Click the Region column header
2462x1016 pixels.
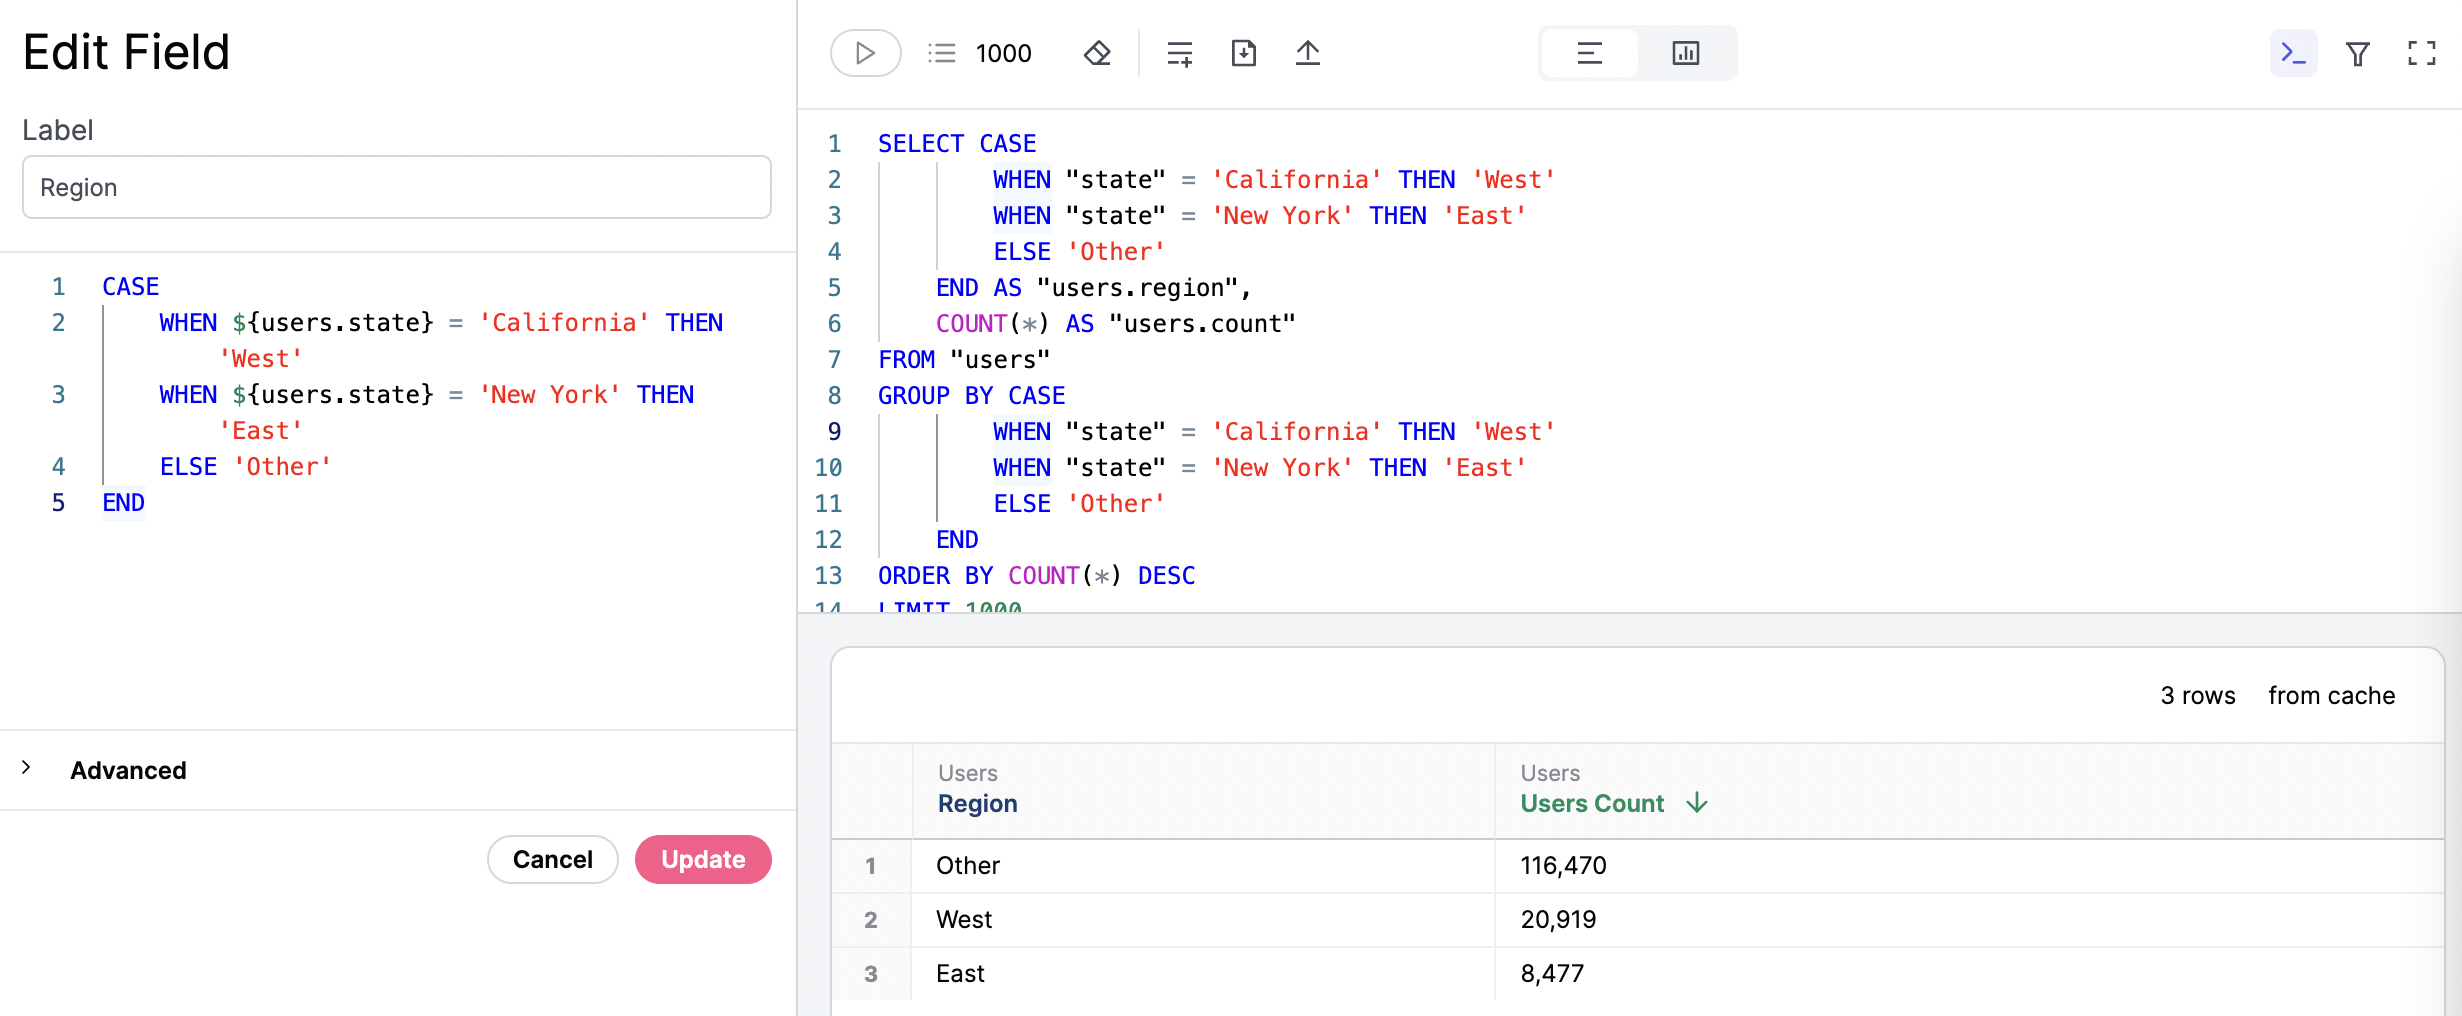[977, 803]
